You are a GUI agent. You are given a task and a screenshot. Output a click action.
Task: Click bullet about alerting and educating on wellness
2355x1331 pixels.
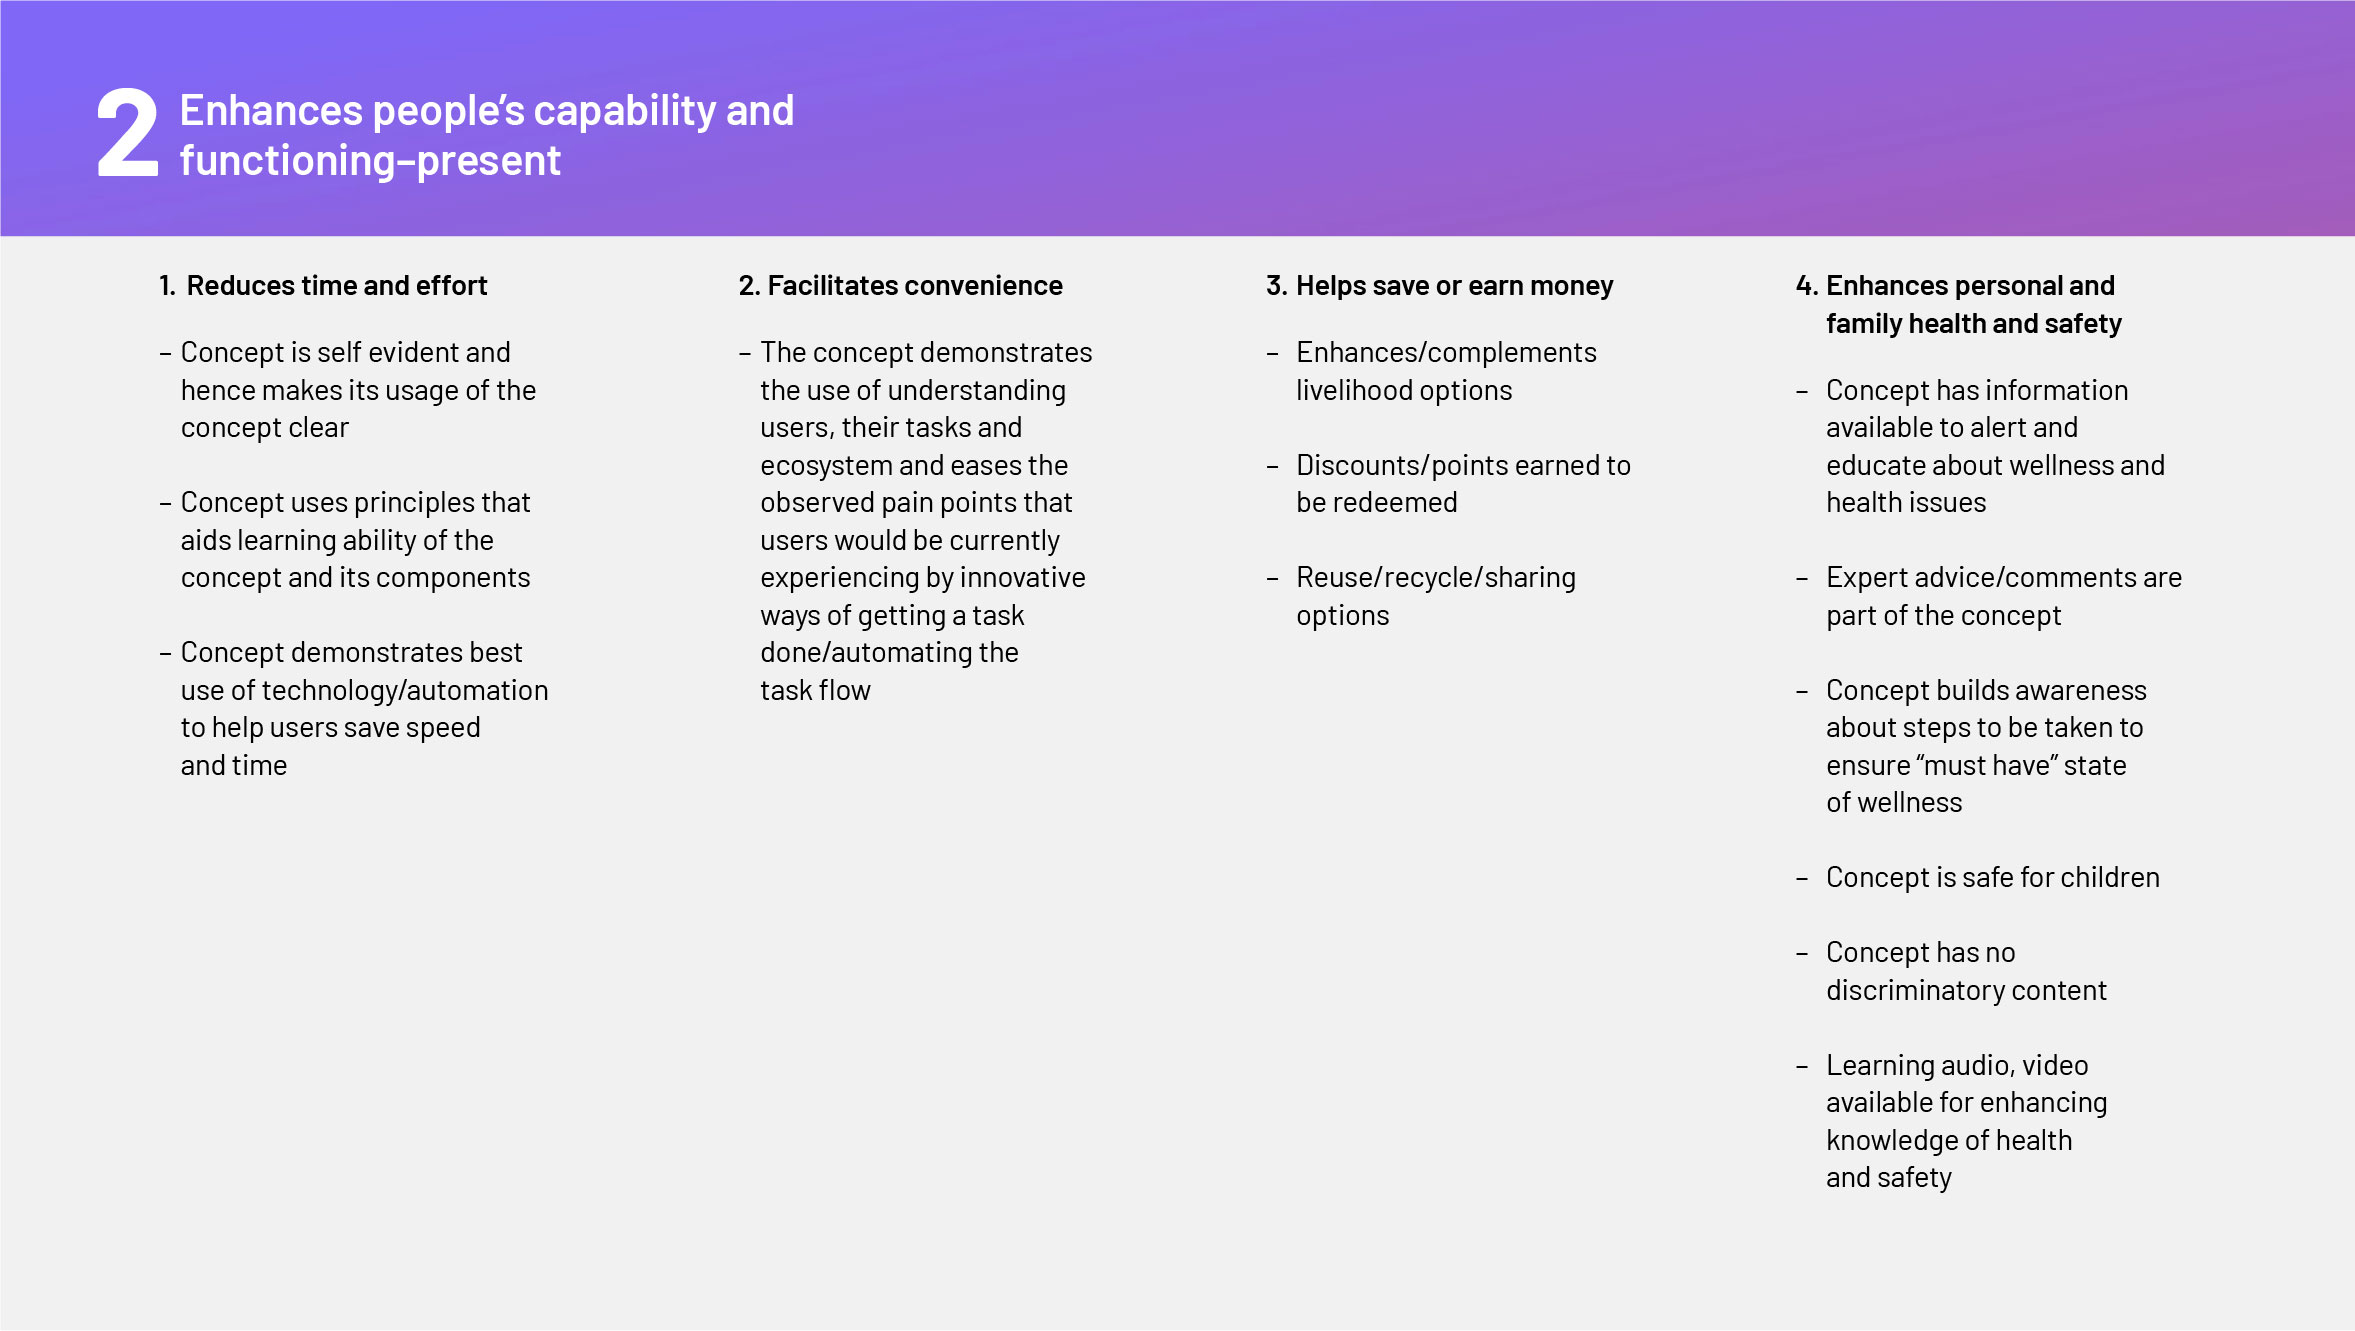[1994, 446]
